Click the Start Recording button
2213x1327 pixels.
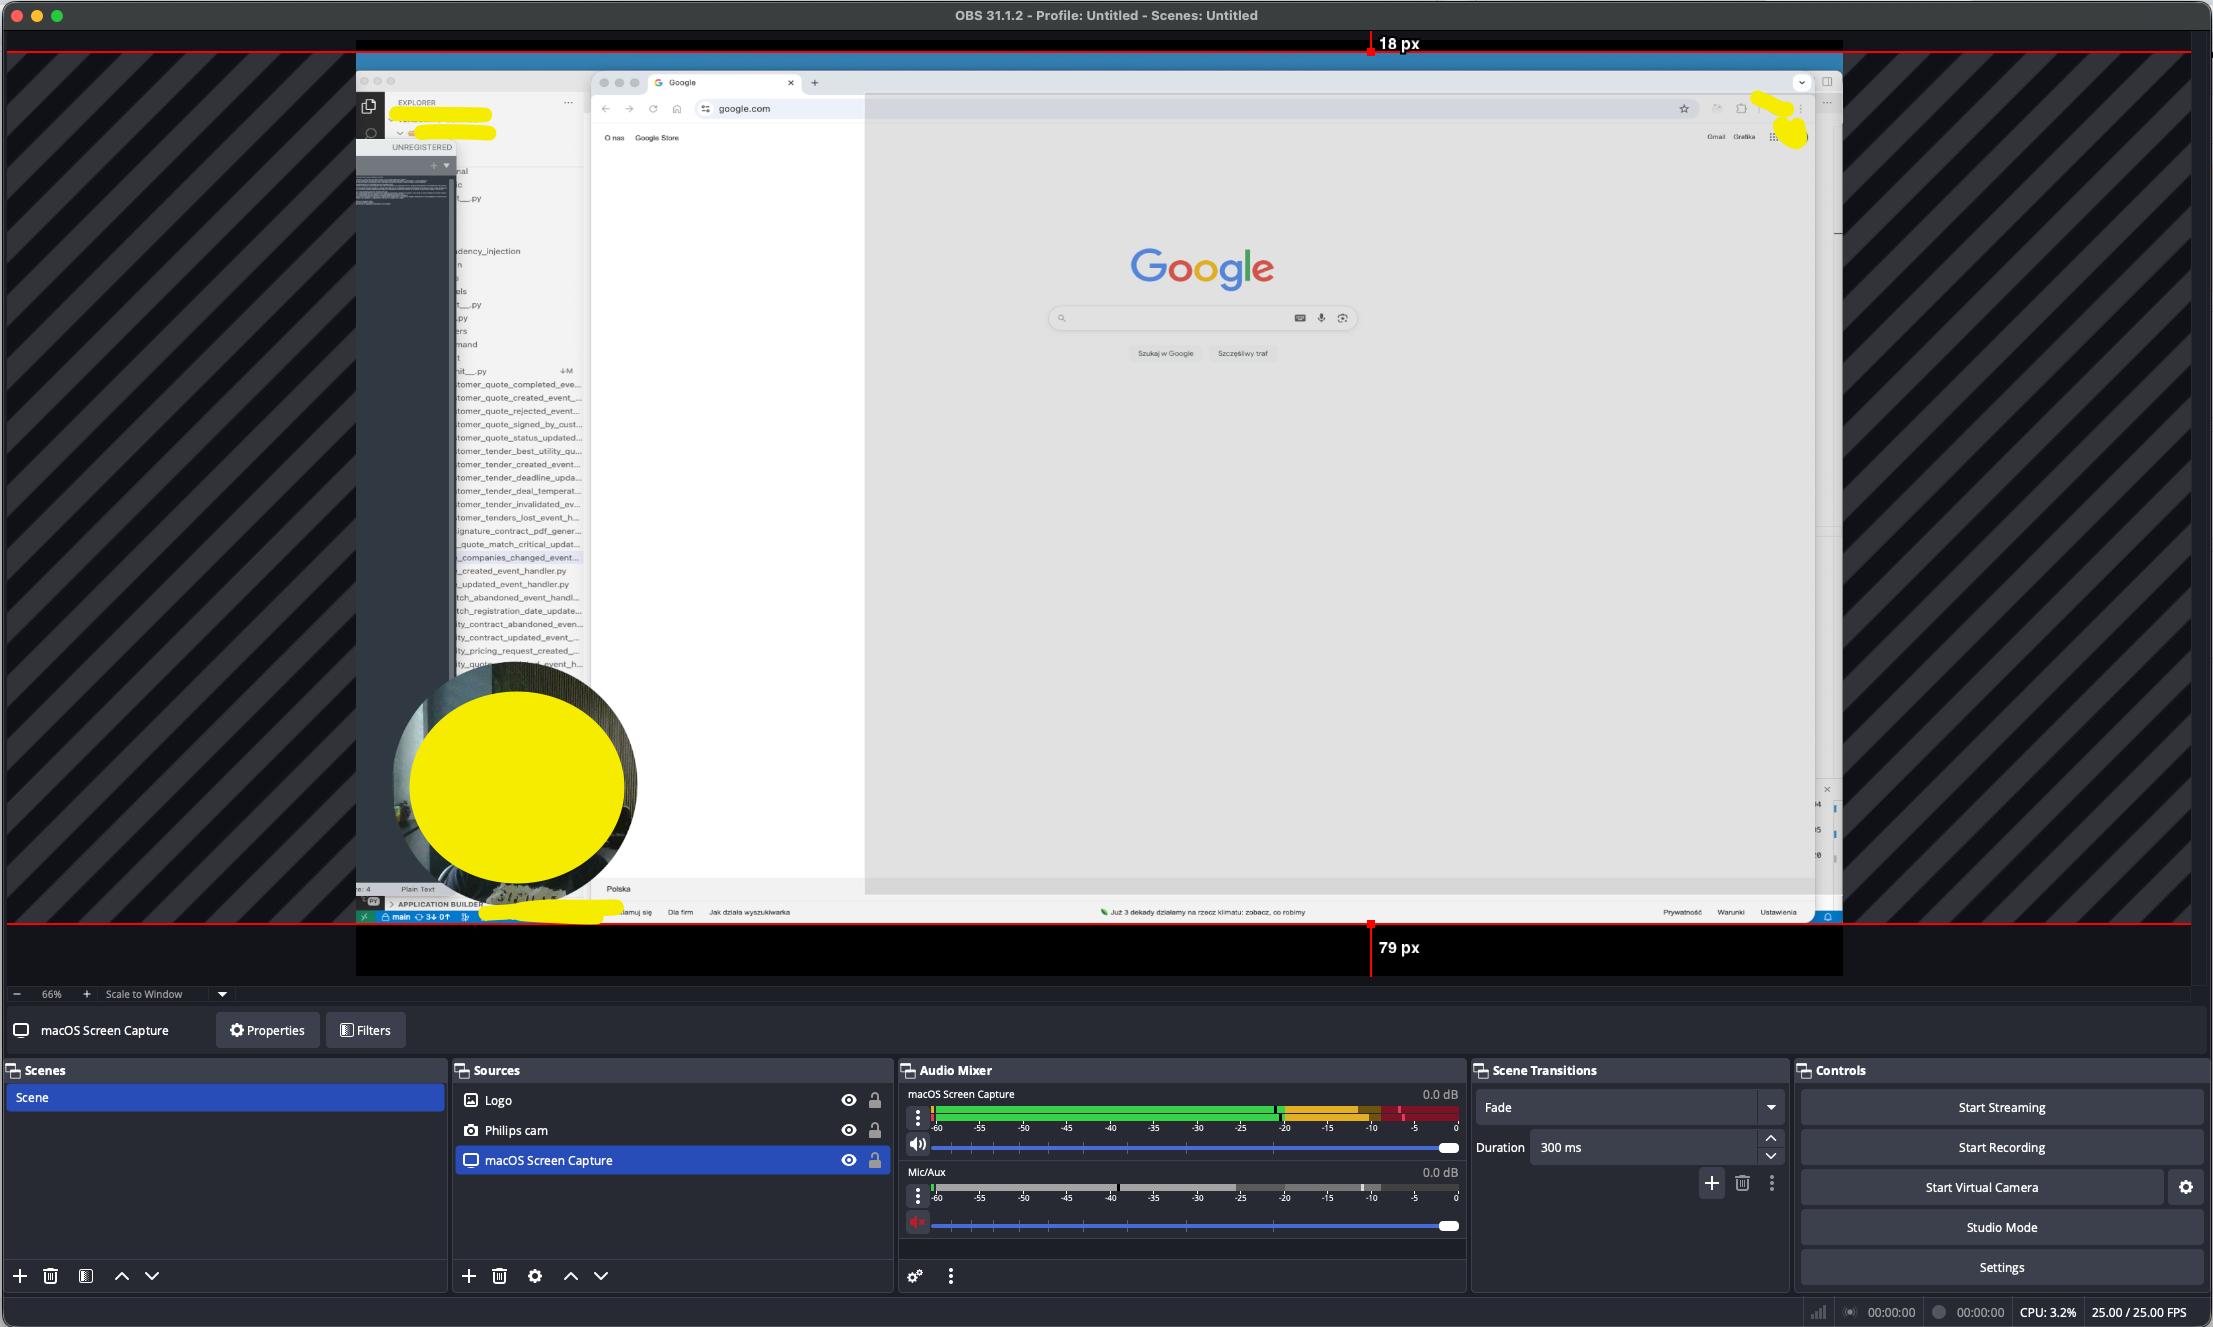(2001, 1147)
